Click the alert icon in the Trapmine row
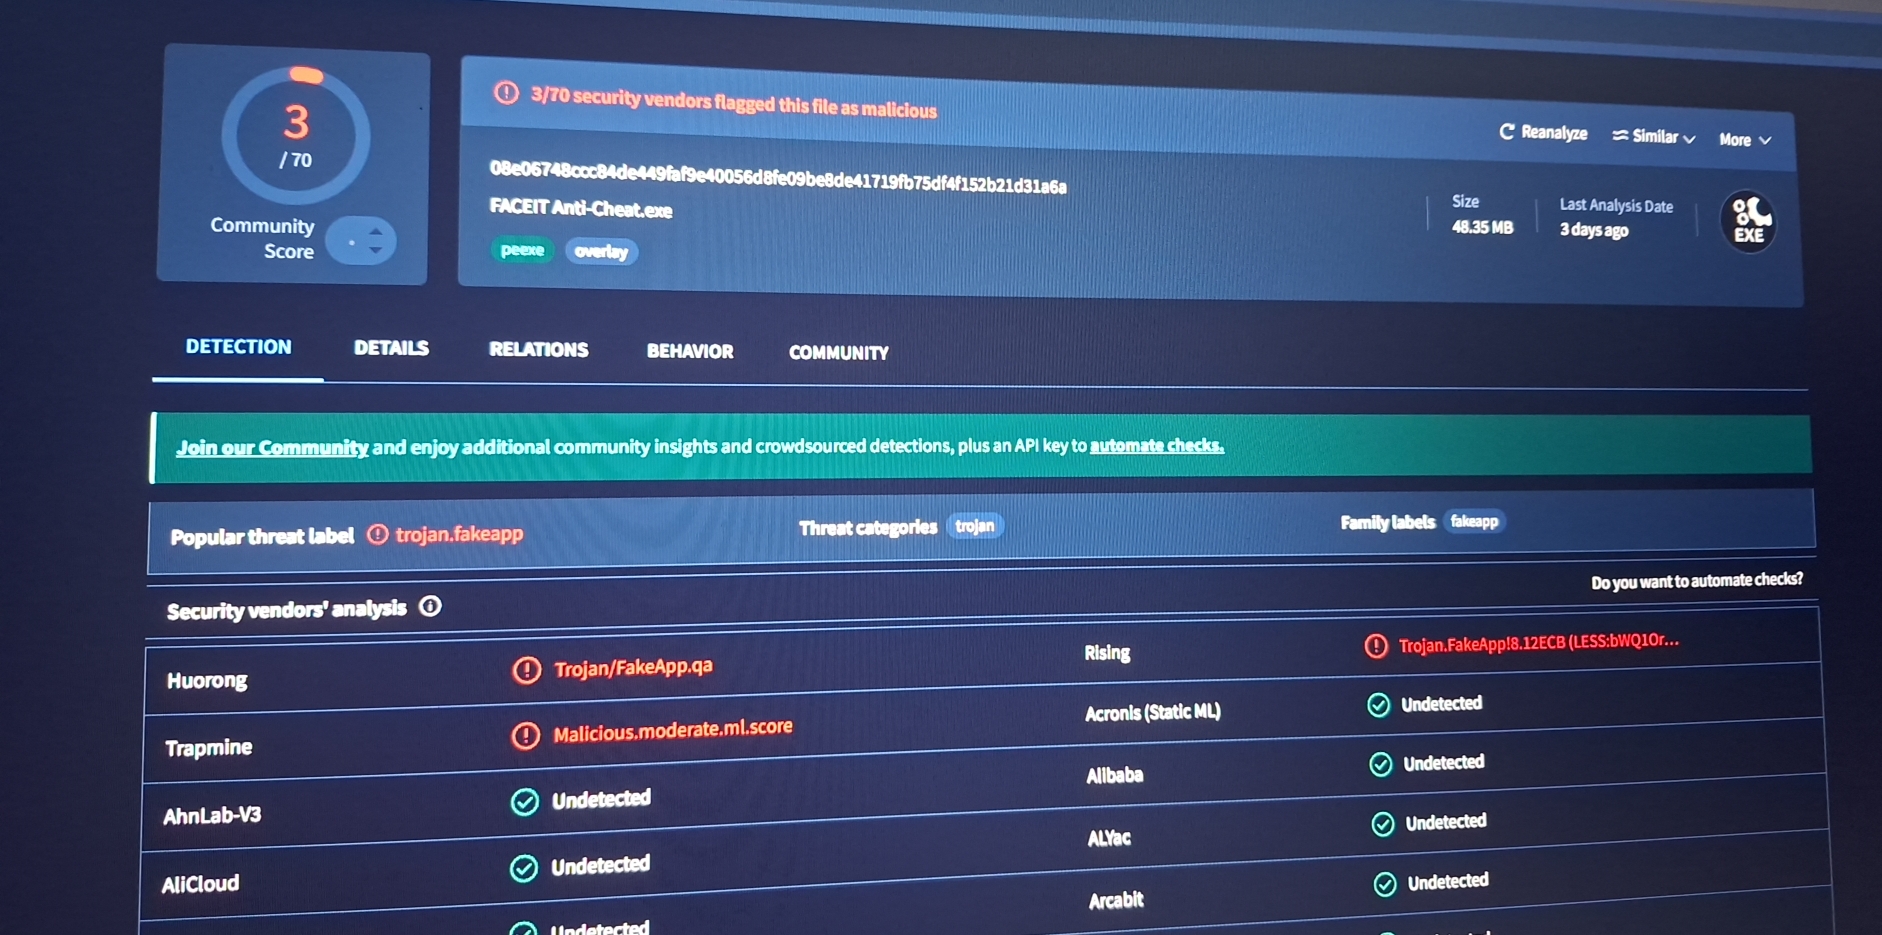 click(526, 736)
